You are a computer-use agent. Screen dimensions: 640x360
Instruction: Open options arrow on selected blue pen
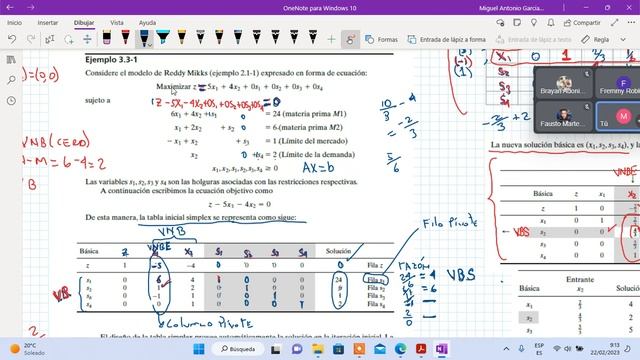(149, 44)
